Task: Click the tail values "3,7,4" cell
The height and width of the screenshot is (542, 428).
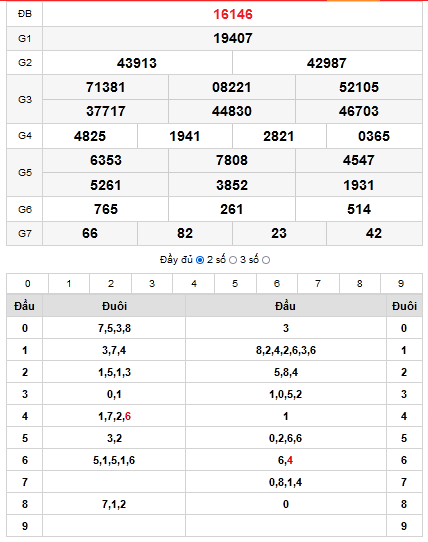Action: coord(114,350)
